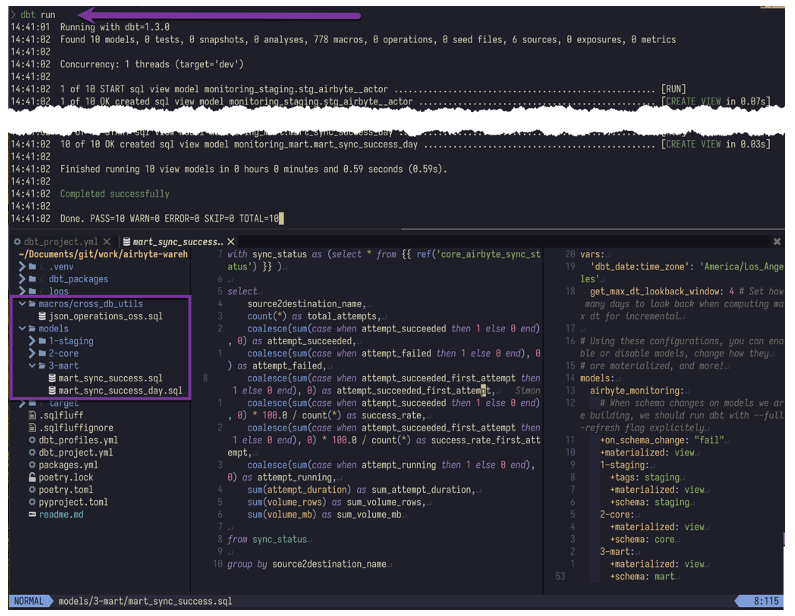Switch to the dbt_project.yml tab
The image size is (795, 616).
tap(60, 242)
